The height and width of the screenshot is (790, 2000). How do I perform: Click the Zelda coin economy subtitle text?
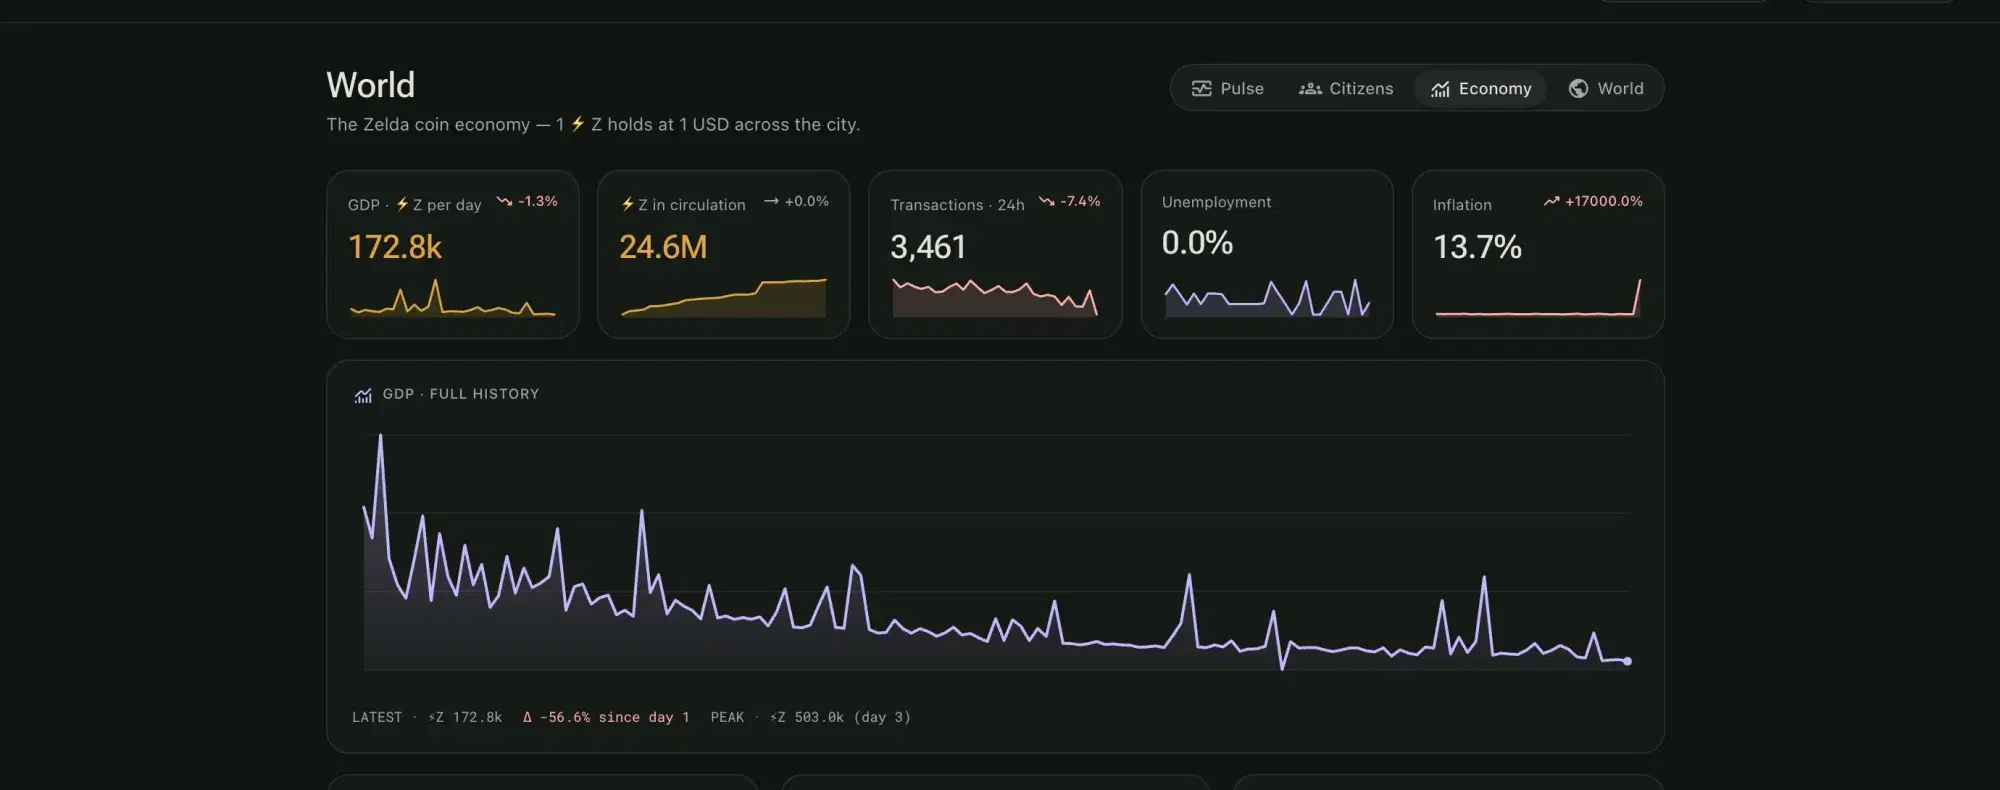[x=593, y=124]
